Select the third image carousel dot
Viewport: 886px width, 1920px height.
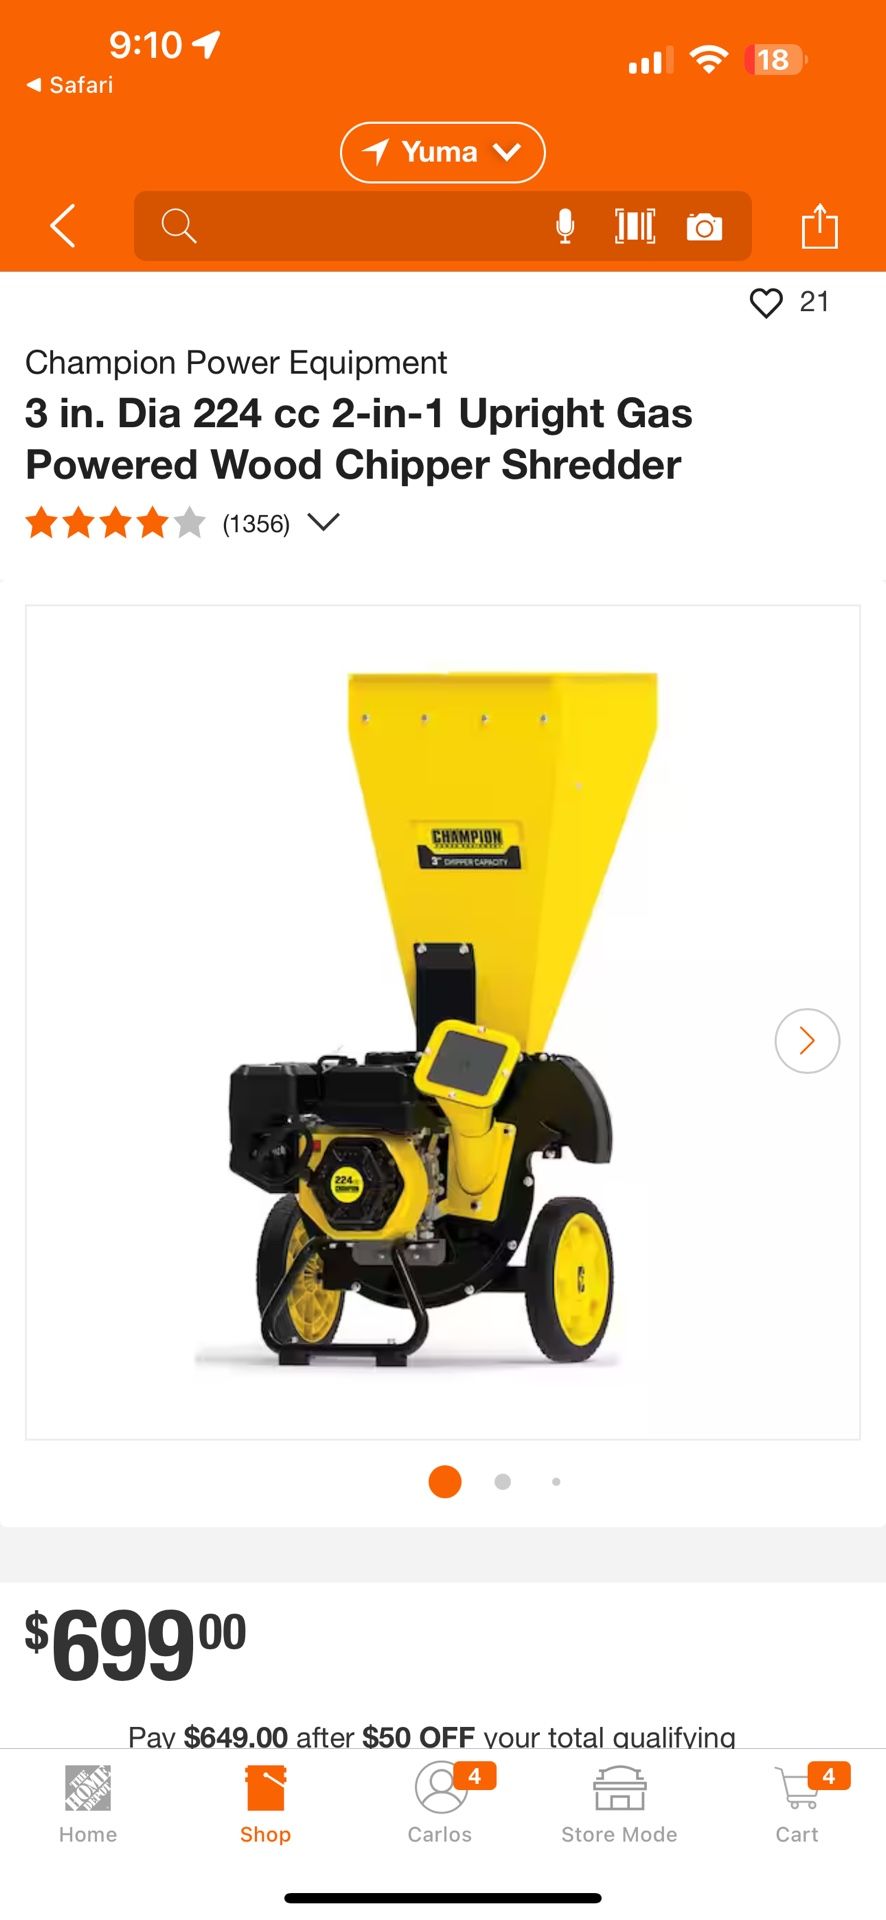click(556, 1482)
